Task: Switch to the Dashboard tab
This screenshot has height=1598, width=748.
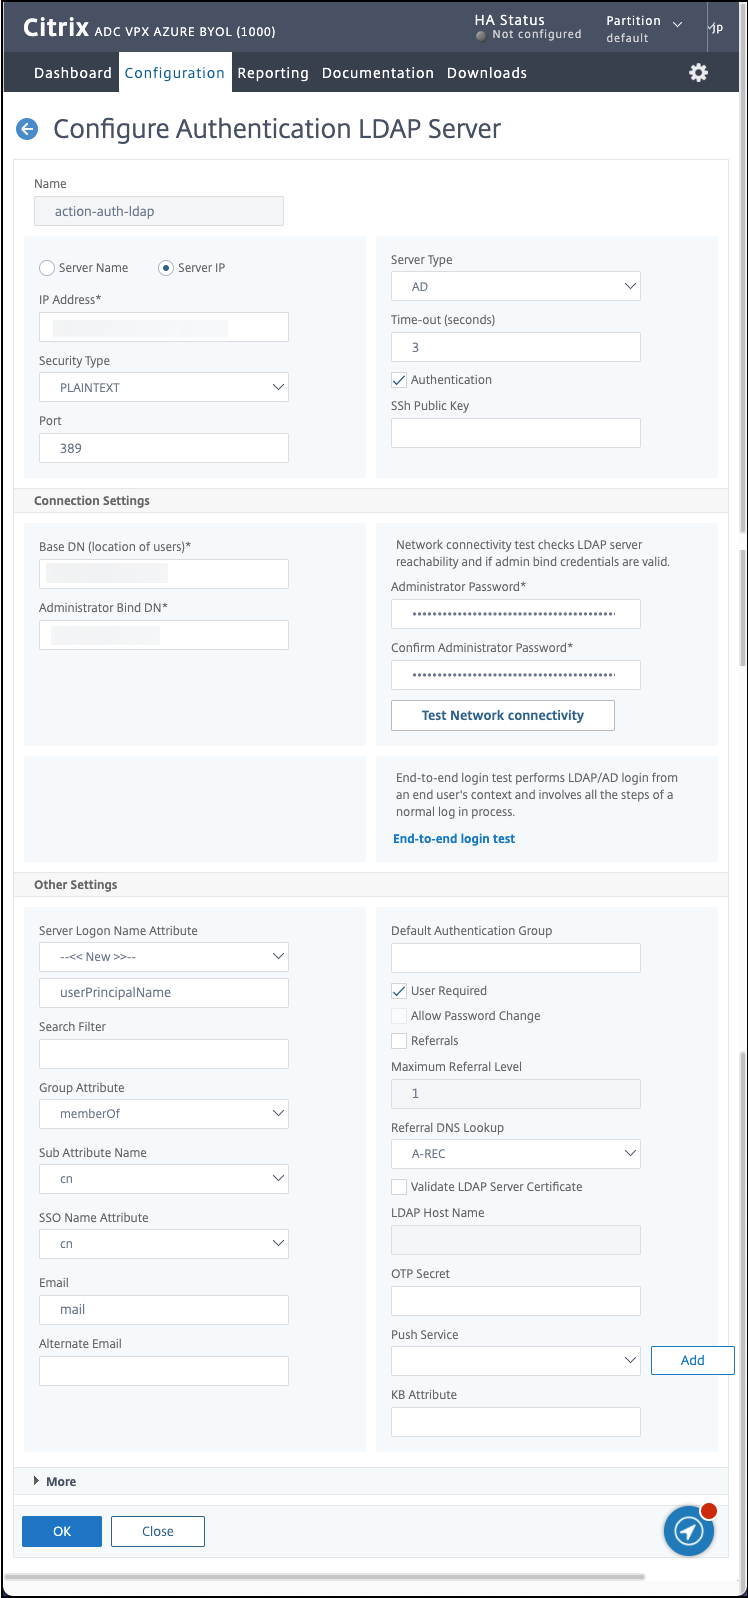Action: [73, 73]
